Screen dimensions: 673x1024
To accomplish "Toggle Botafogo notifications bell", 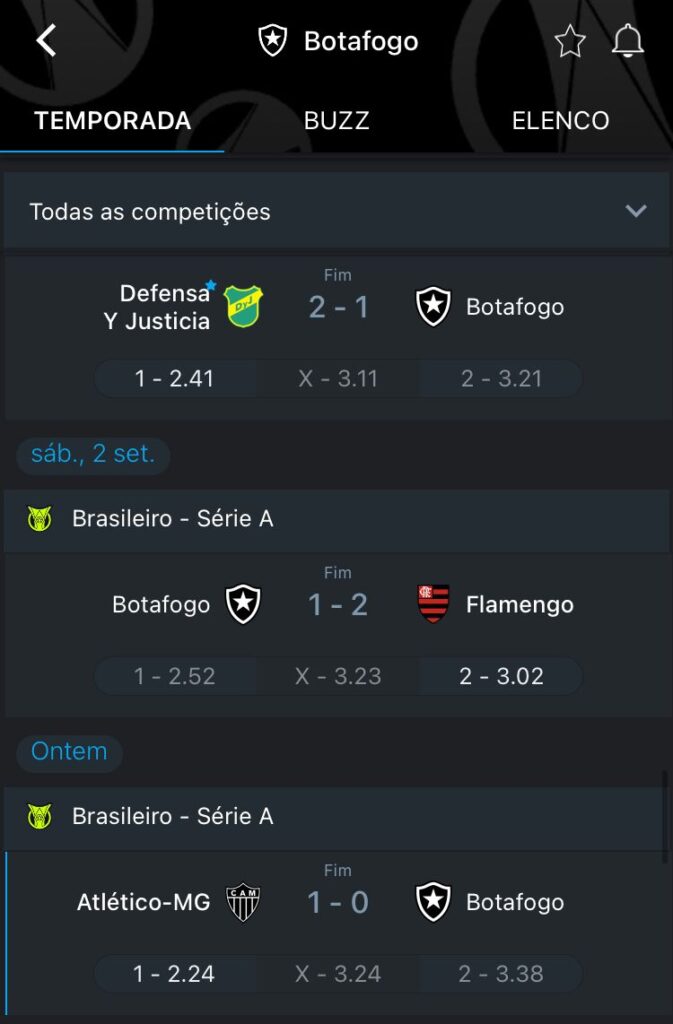I will [x=628, y=41].
